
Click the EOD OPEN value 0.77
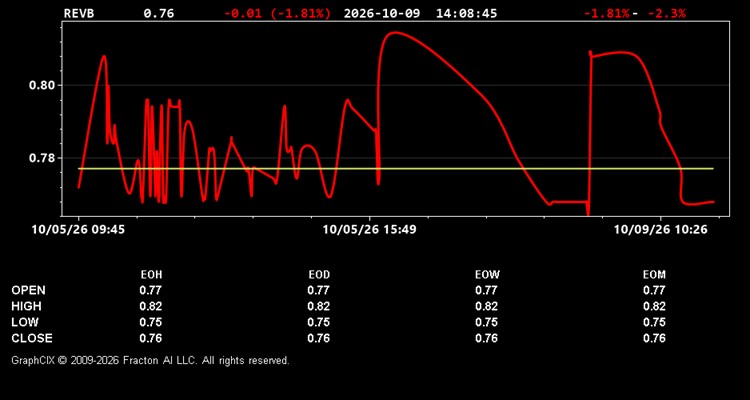pyautogui.click(x=319, y=290)
